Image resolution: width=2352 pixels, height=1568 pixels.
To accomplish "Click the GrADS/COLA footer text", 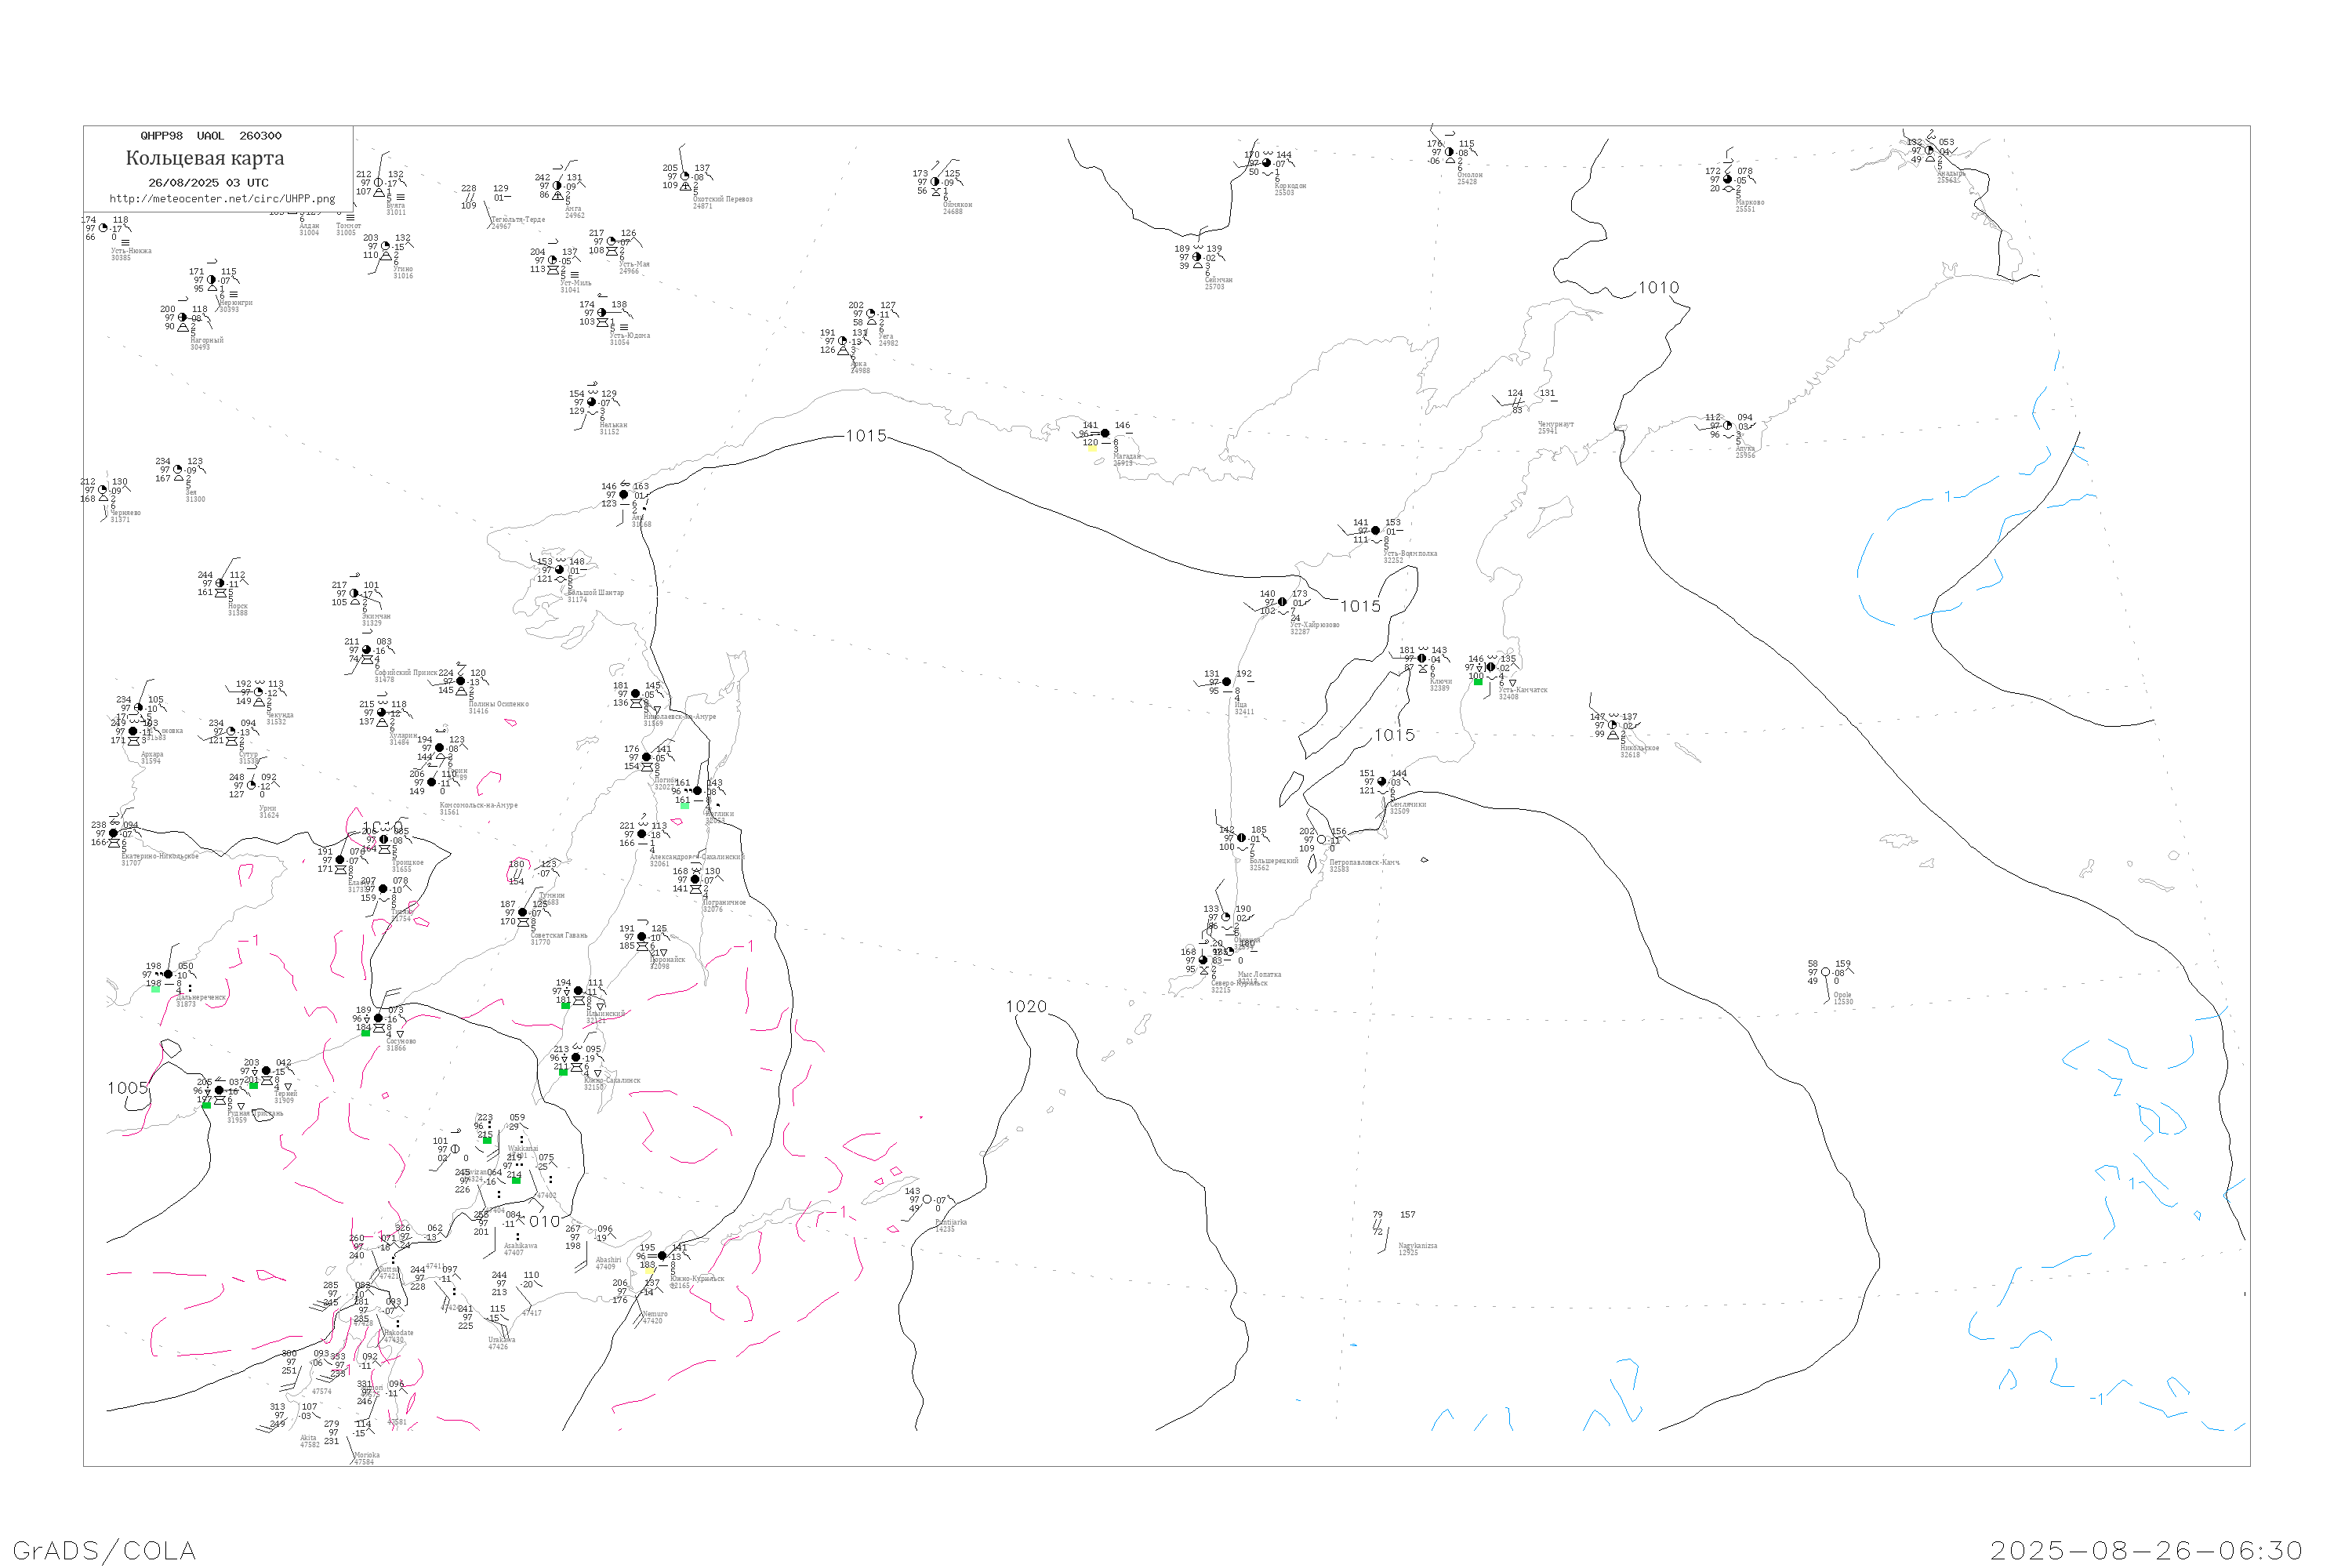I will (104, 1551).
